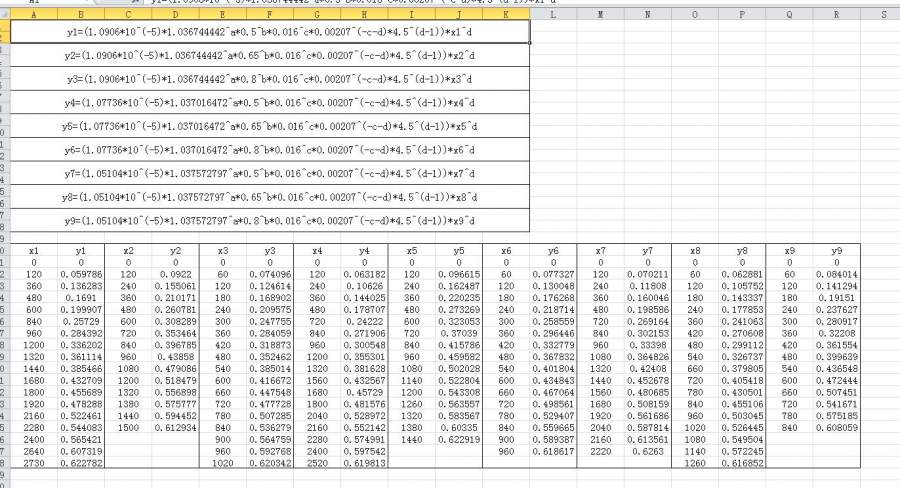Select column N header

[x=647, y=15]
